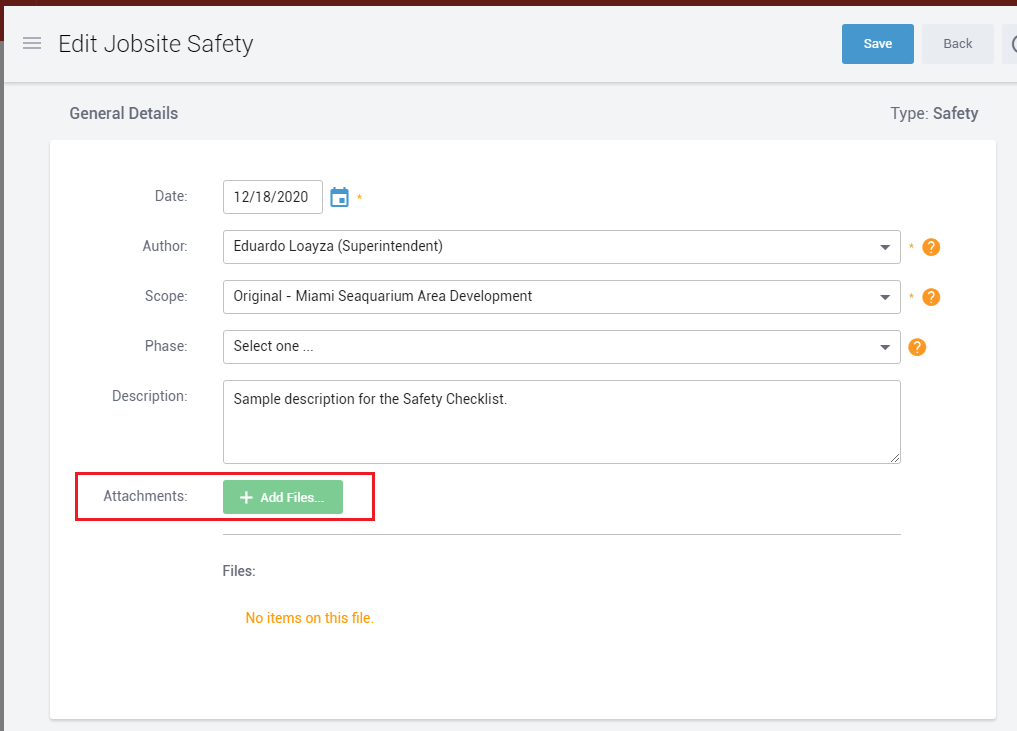
Task: Open the calendar date picker icon
Action: coord(340,197)
